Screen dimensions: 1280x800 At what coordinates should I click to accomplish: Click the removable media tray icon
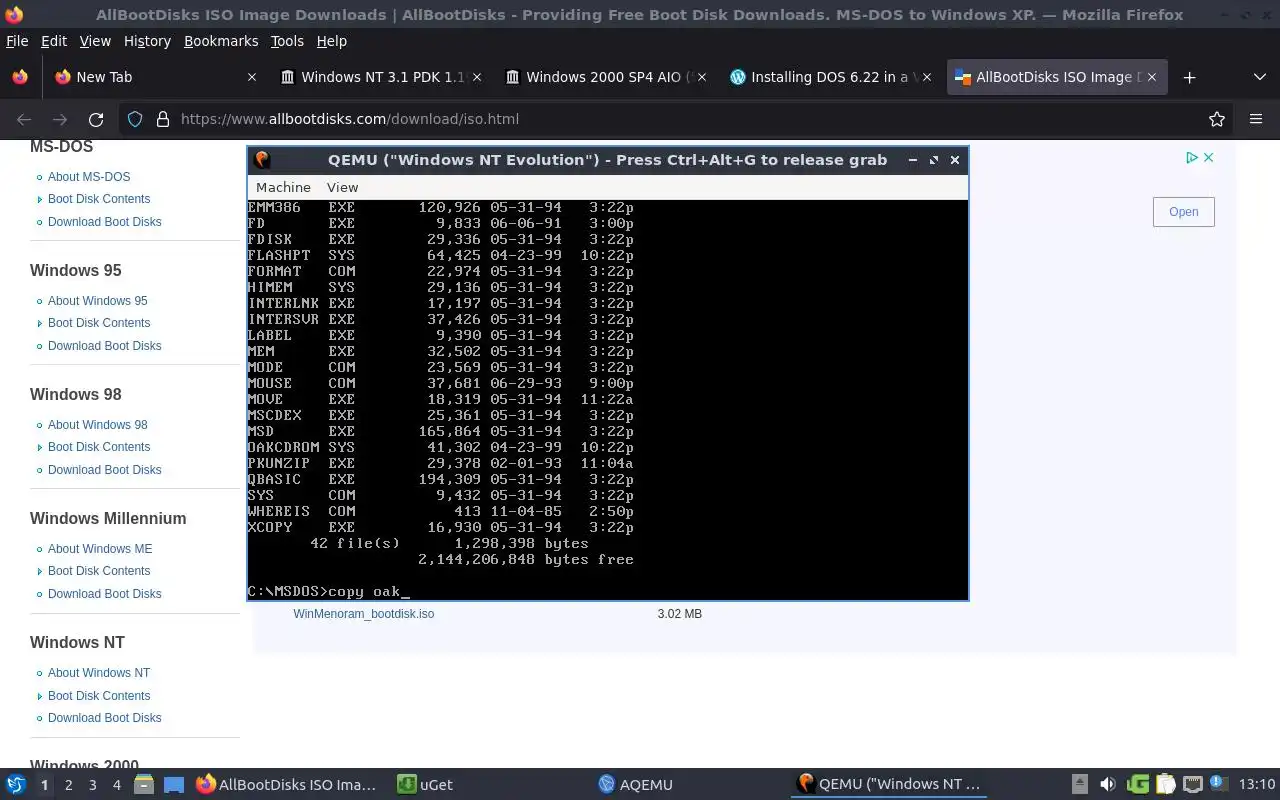(1080, 785)
